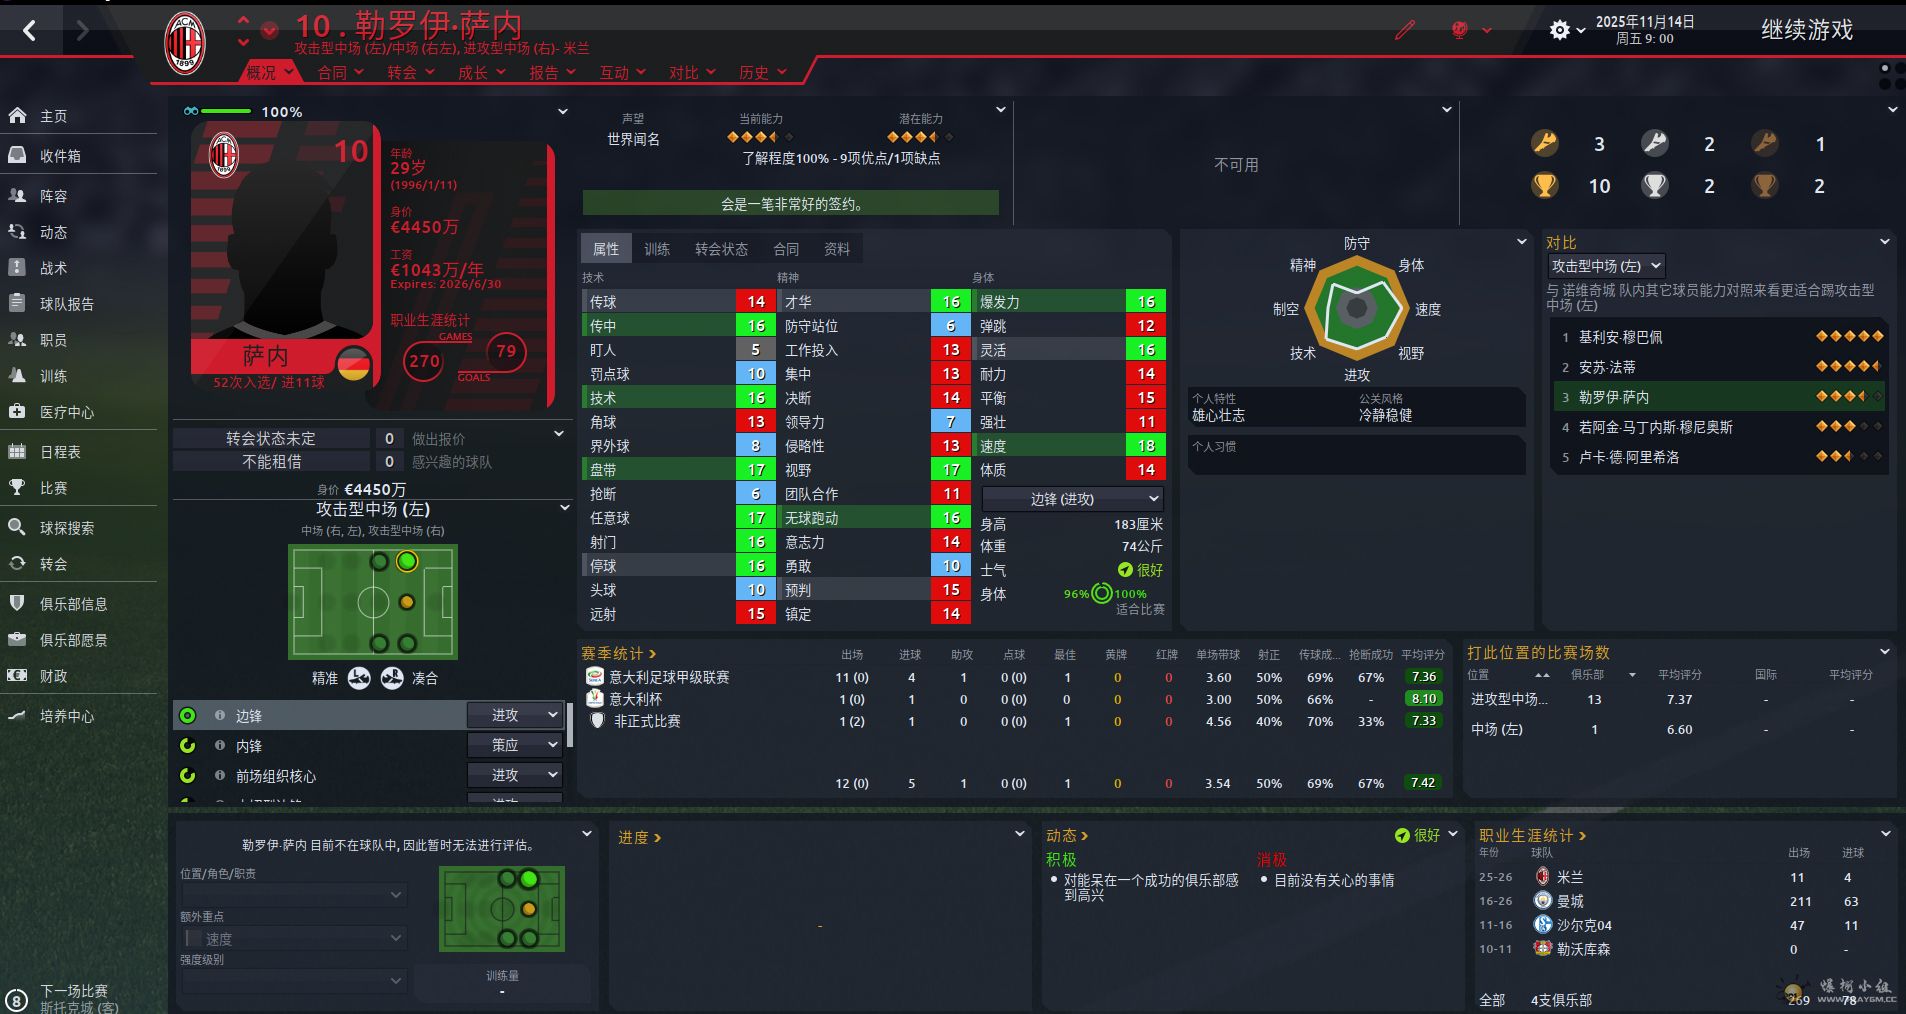Image resolution: width=1906 pixels, height=1014 pixels.
Task: Click the AC Milan club badge in header
Action: point(185,44)
